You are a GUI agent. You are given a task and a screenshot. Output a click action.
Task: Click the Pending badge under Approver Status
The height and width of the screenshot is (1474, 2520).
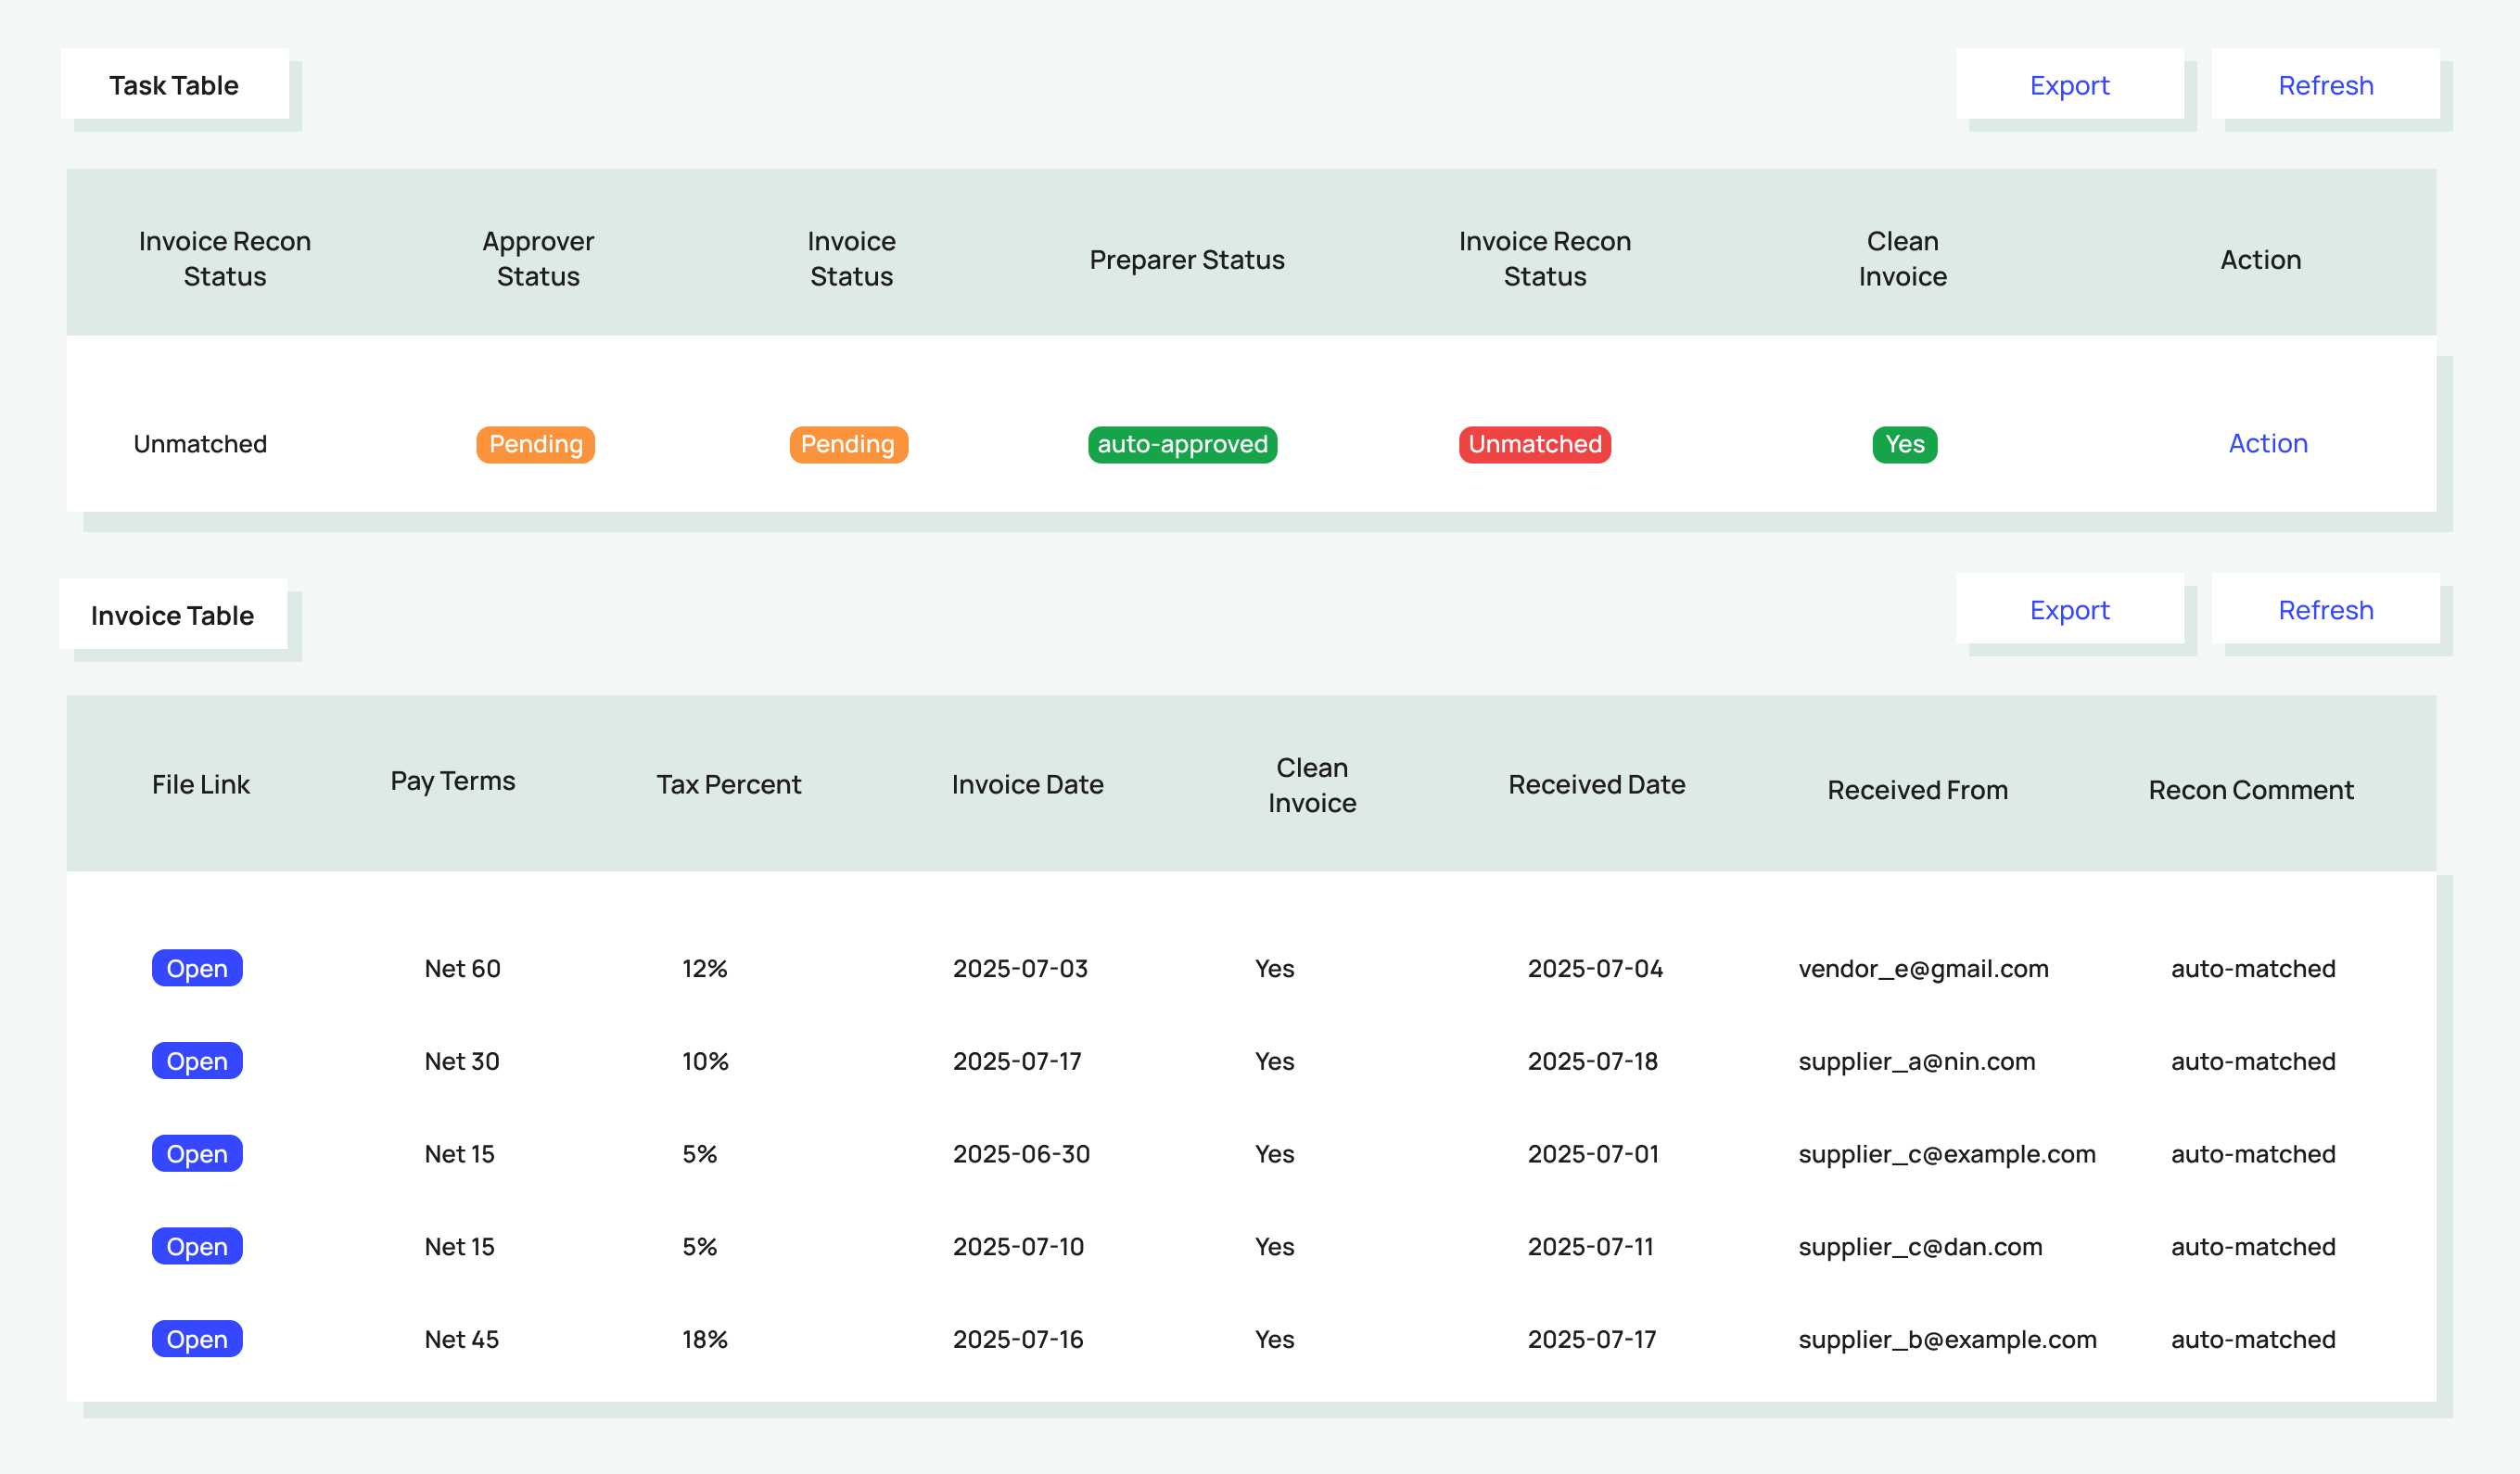pos(535,444)
